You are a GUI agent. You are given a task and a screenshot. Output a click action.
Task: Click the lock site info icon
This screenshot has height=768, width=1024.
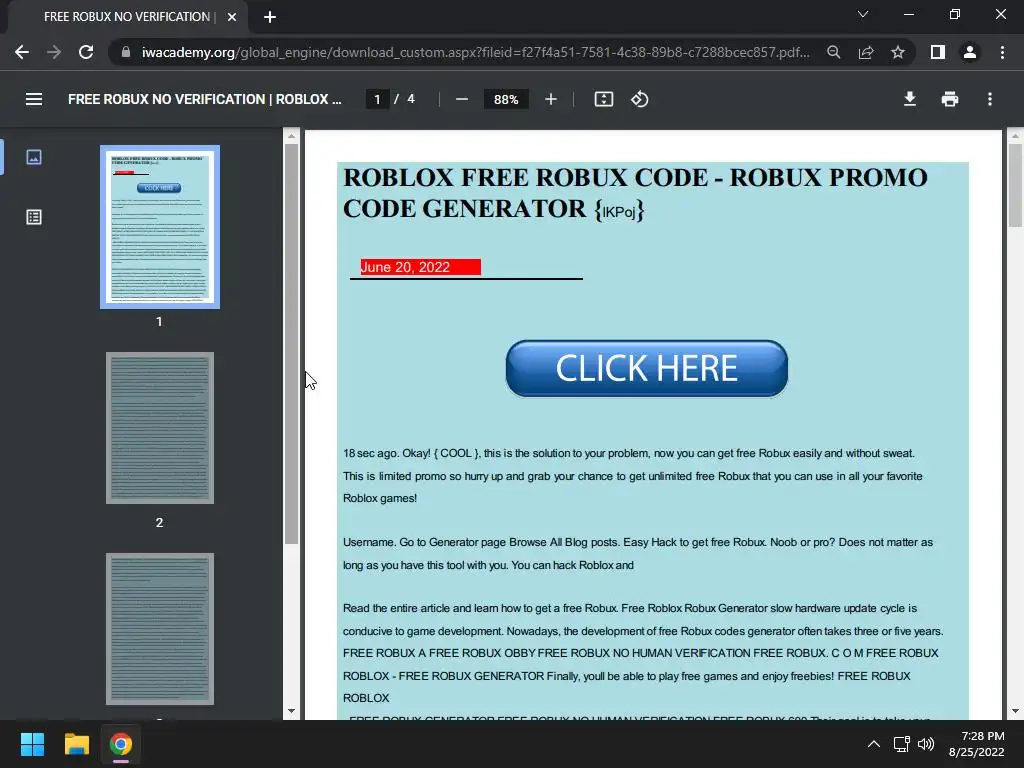pos(126,52)
